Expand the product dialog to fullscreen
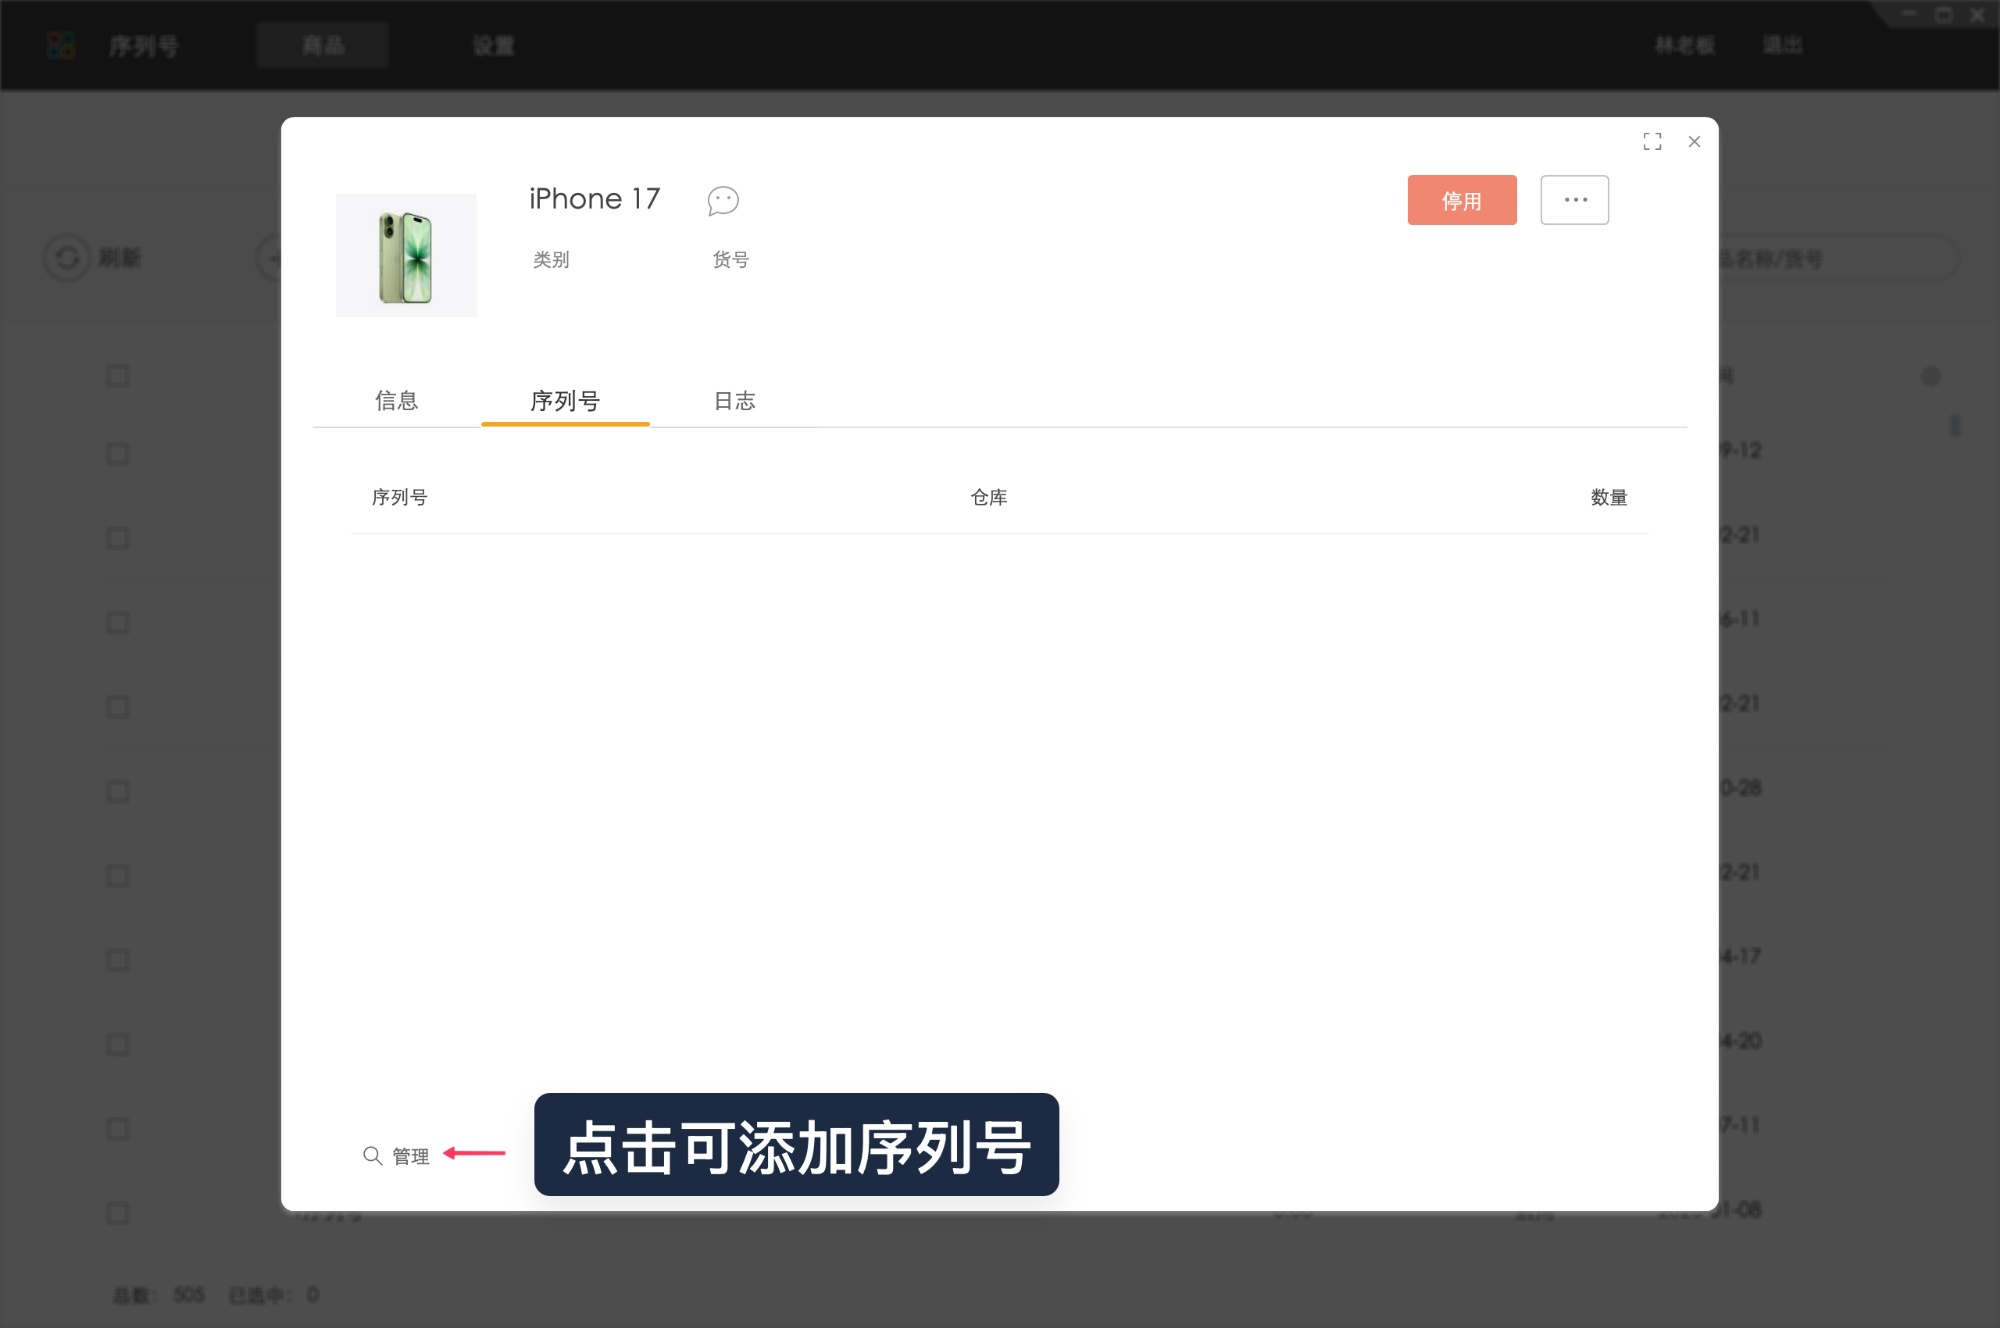Image resolution: width=2000 pixels, height=1328 pixels. pos(1652,142)
